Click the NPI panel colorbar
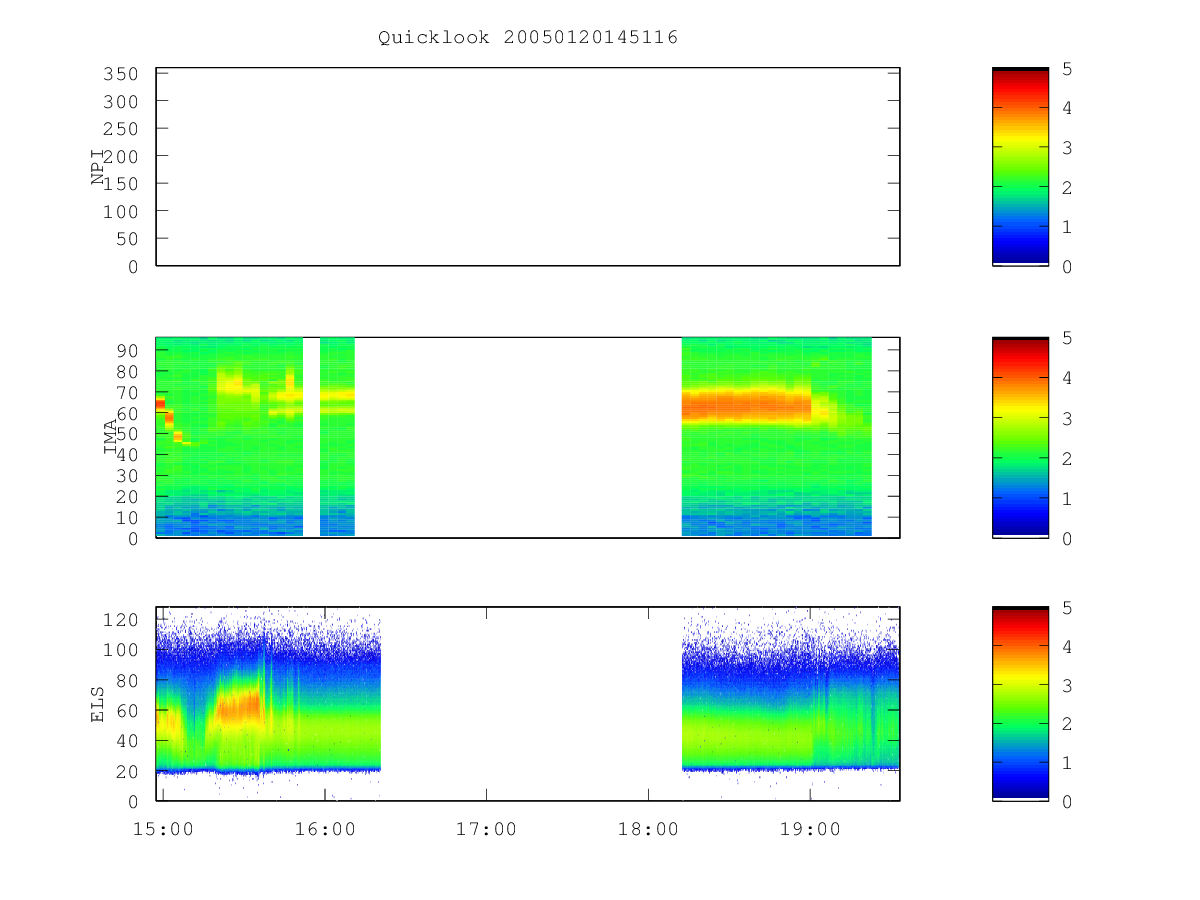The height and width of the screenshot is (900, 1200). (x=1020, y=167)
